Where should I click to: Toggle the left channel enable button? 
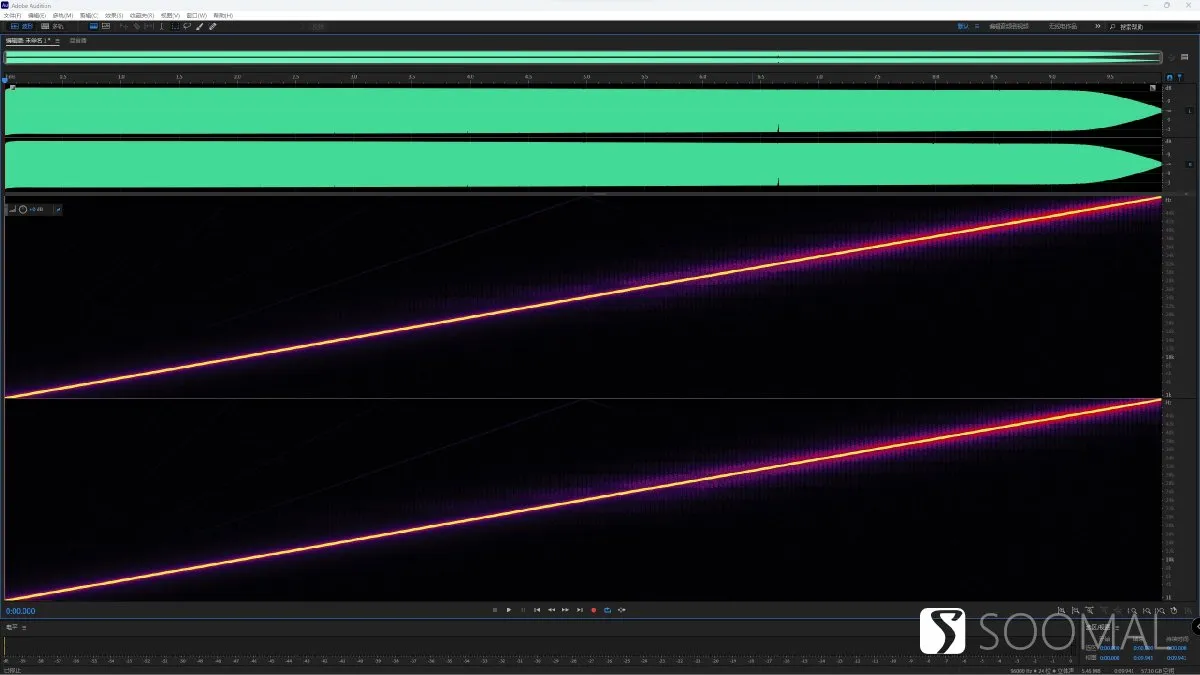coord(1189,111)
